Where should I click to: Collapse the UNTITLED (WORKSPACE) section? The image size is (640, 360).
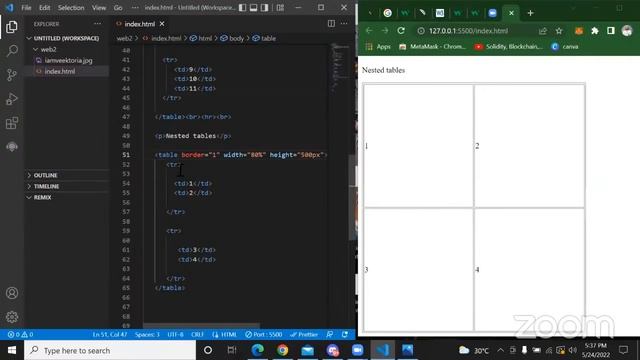click(x=66, y=38)
